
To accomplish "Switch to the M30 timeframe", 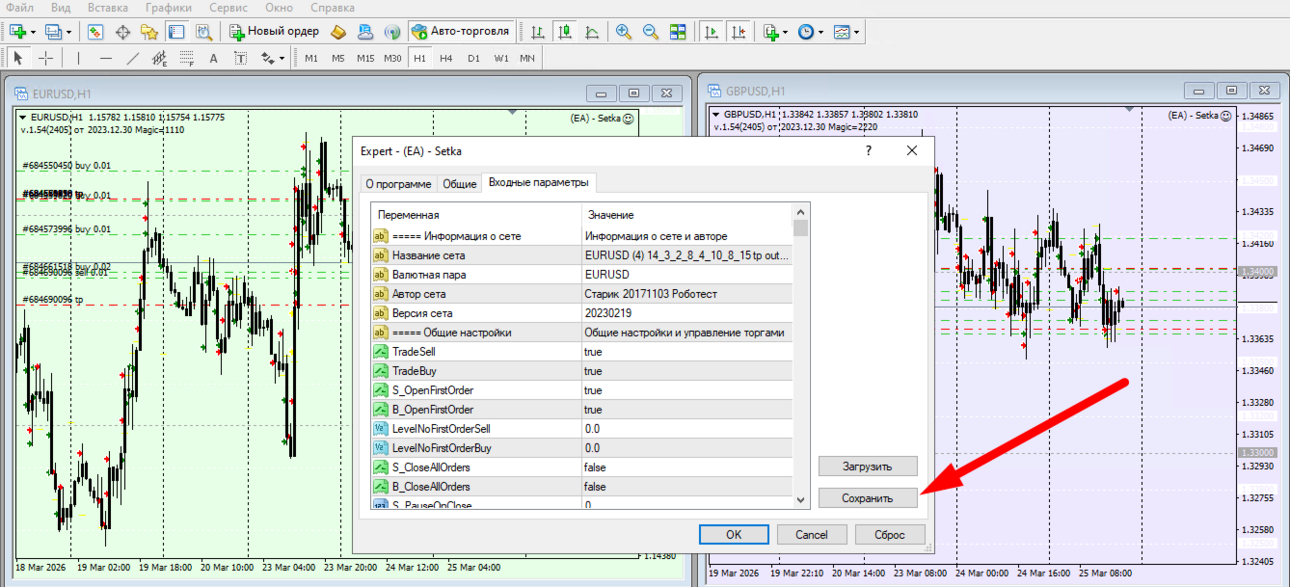I will coord(392,58).
